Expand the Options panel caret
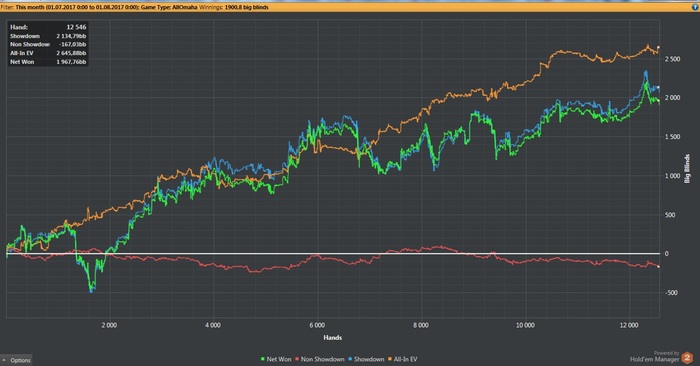The image size is (700, 366). (4, 360)
